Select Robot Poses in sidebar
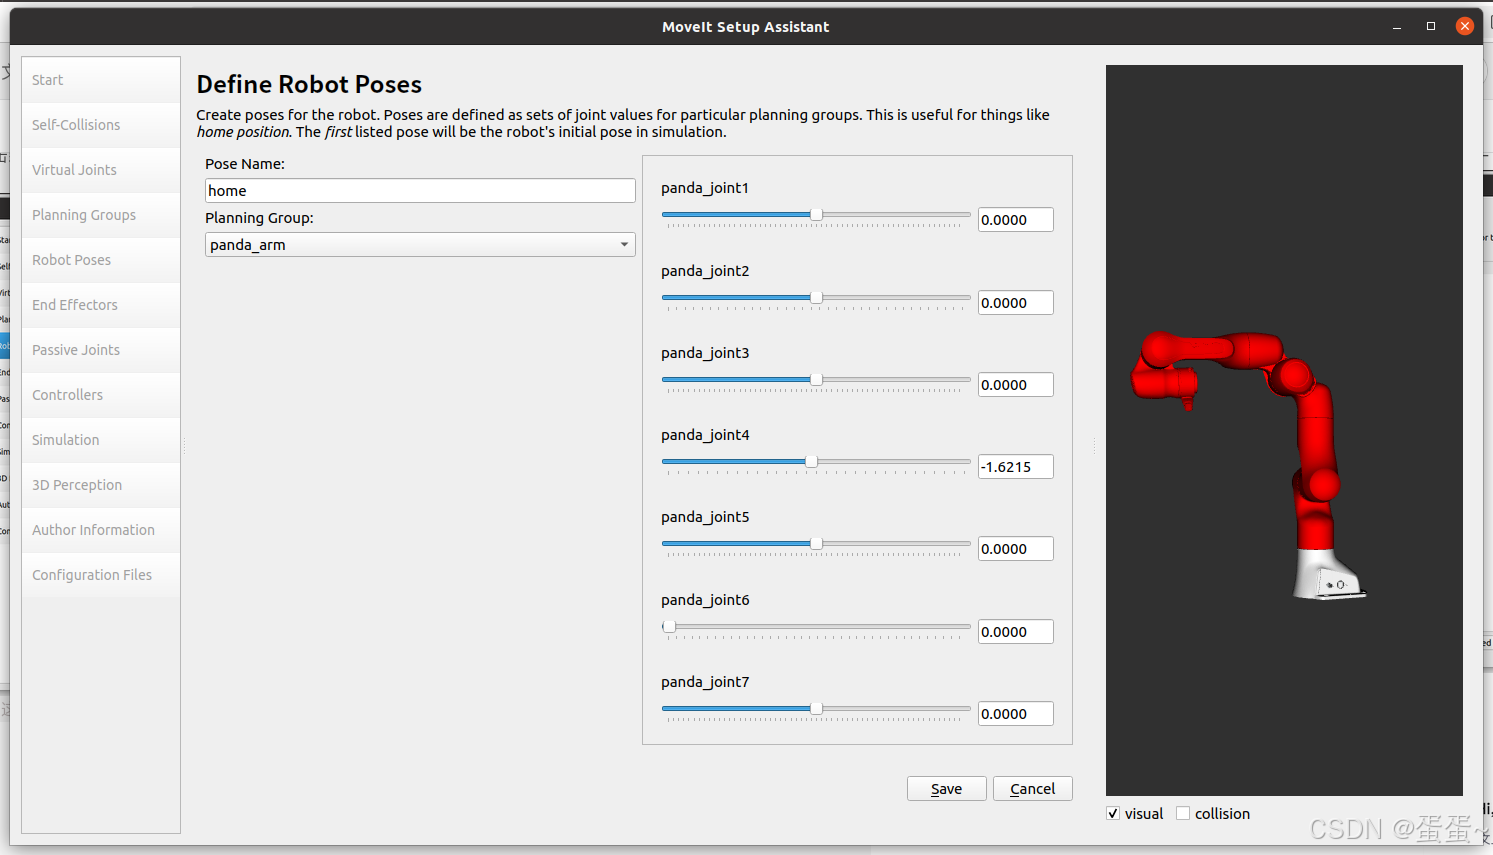 click(101, 260)
